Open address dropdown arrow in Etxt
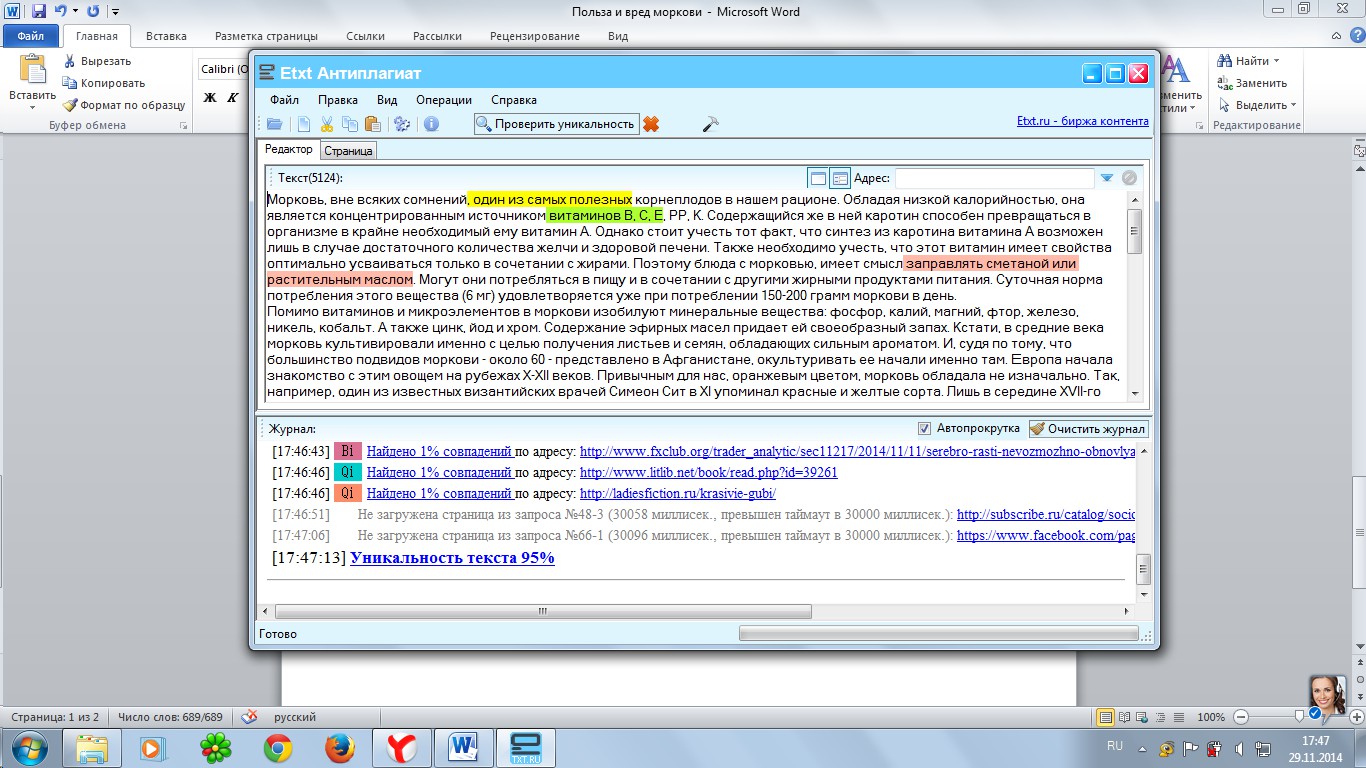 pyautogui.click(x=1107, y=178)
